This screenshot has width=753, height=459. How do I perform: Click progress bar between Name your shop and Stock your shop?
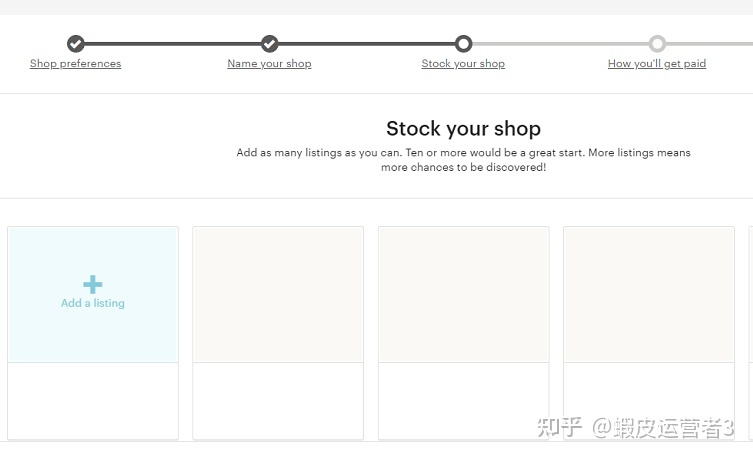point(366,44)
